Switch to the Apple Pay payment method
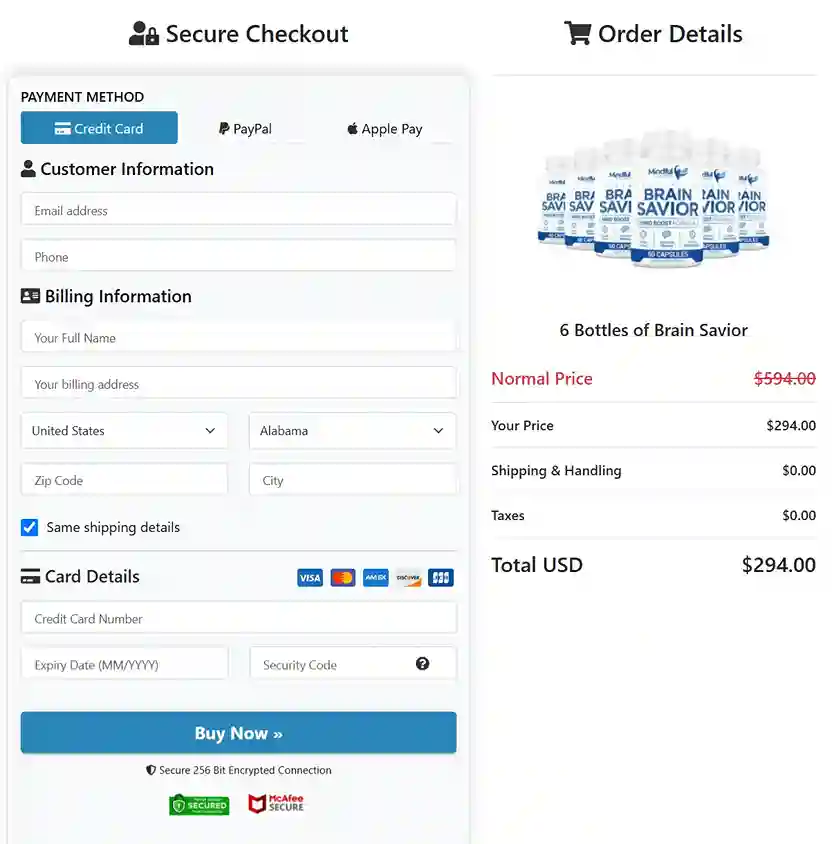This screenshot has height=844, width=832. point(385,128)
